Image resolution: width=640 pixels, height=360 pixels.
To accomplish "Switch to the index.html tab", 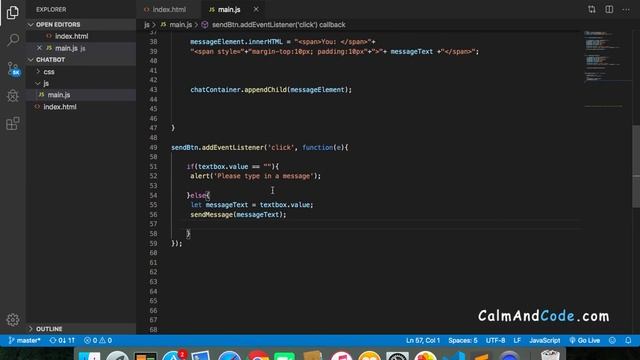I will pyautogui.click(x=165, y=9).
